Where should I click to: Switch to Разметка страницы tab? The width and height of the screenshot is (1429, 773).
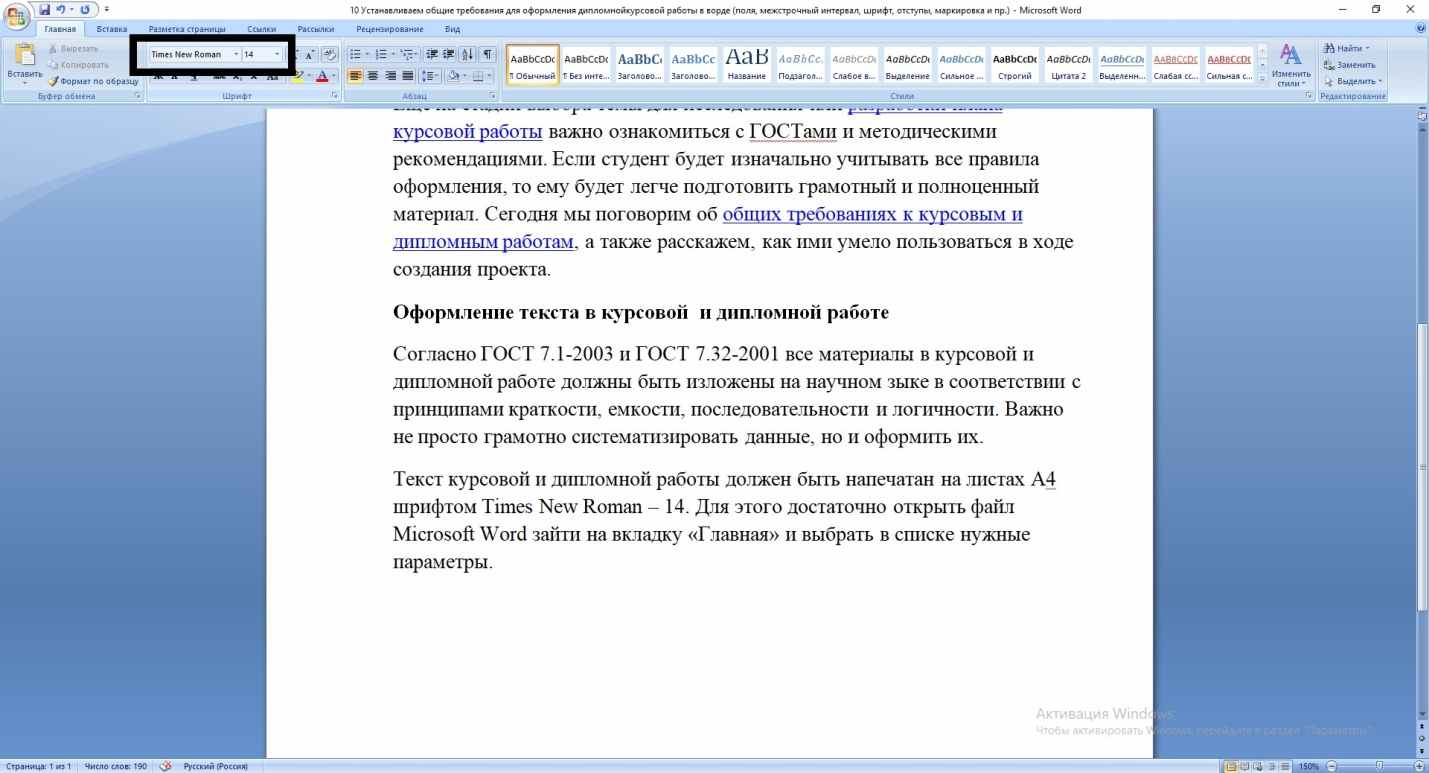pos(187,29)
